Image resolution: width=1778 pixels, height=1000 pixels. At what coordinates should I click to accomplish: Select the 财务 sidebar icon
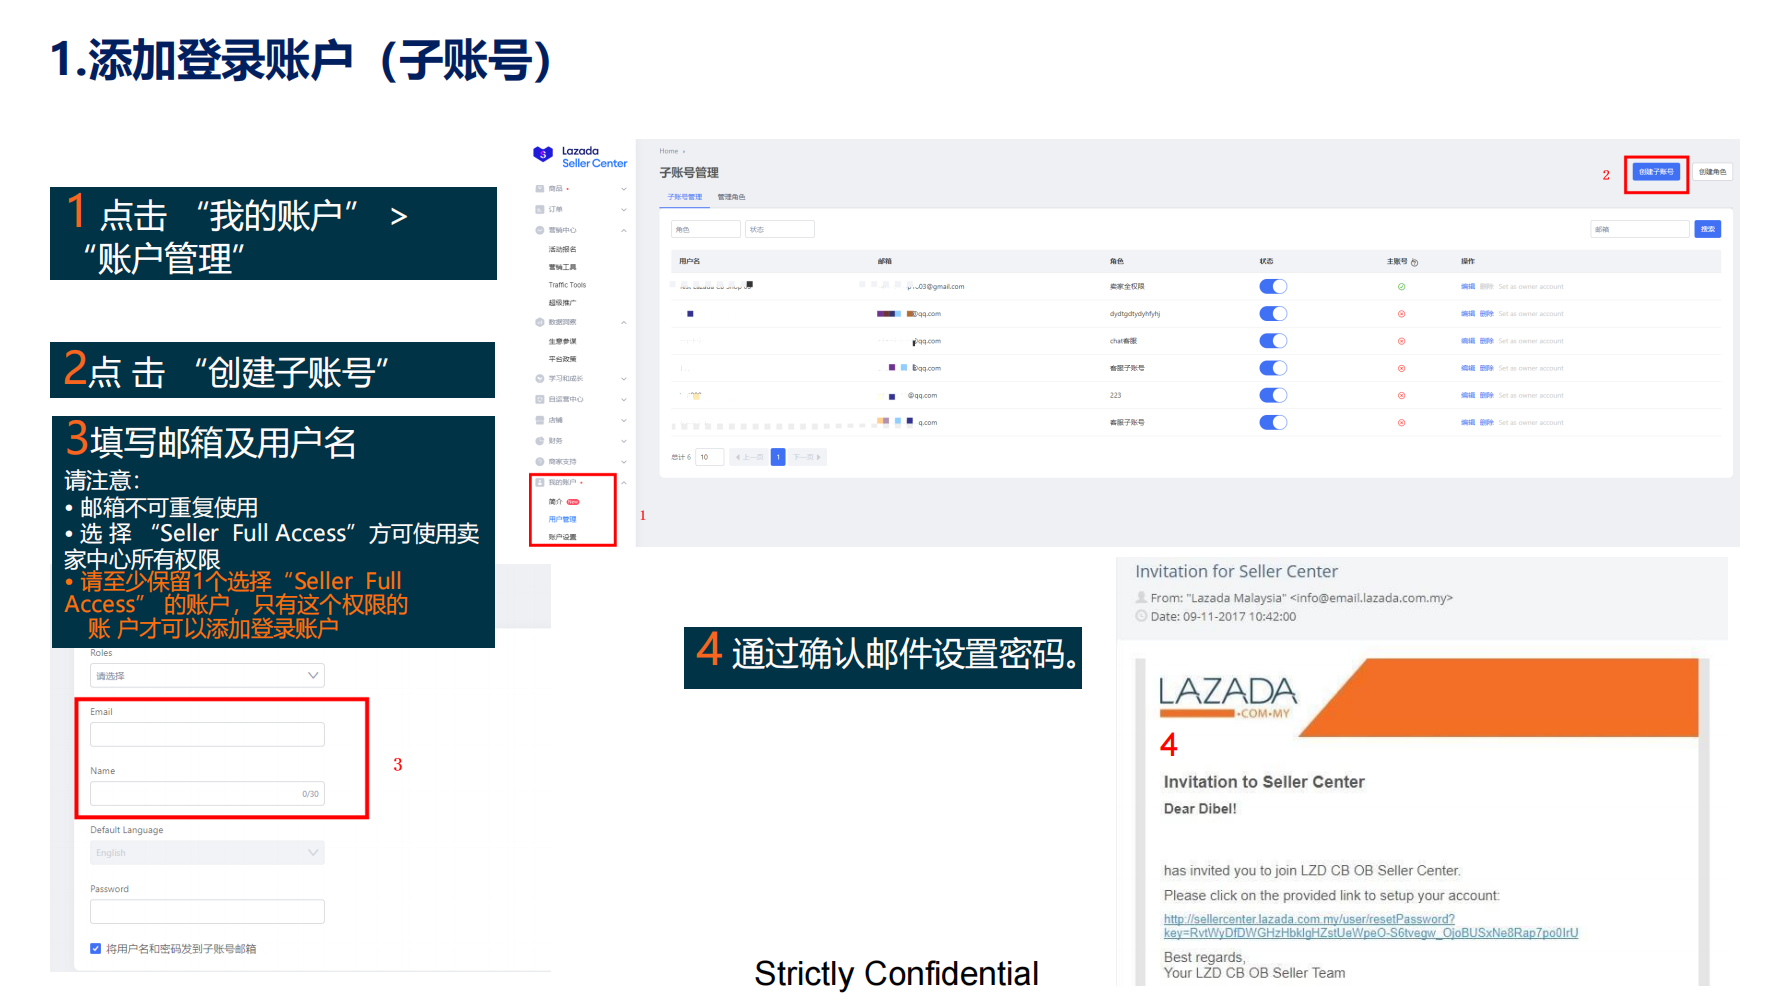pyautogui.click(x=539, y=440)
